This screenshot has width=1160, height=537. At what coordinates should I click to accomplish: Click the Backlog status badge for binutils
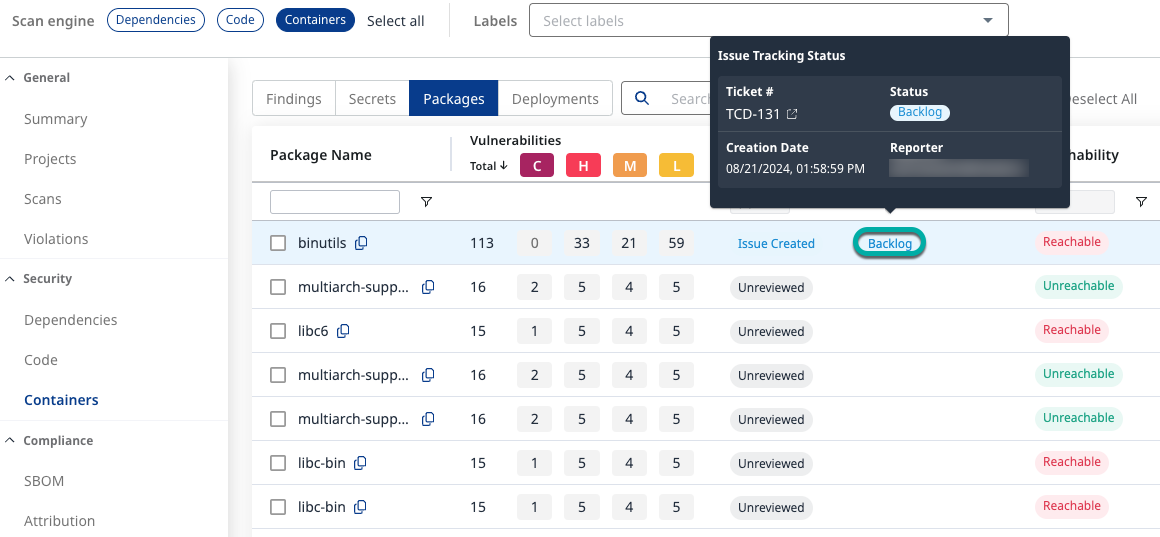pyautogui.click(x=889, y=243)
